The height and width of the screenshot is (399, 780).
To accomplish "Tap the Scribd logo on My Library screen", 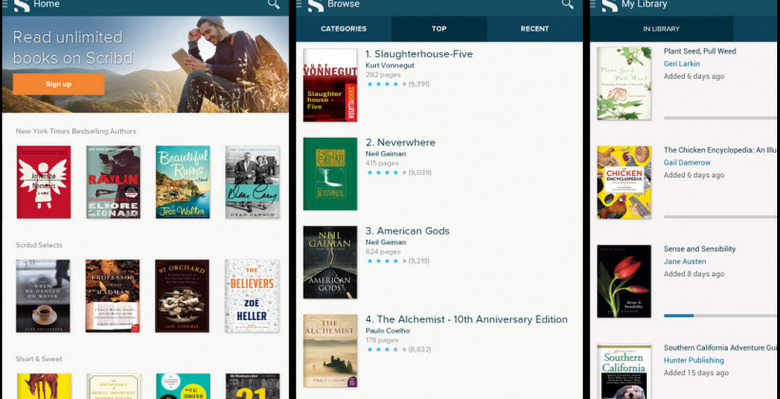I will click(610, 5).
